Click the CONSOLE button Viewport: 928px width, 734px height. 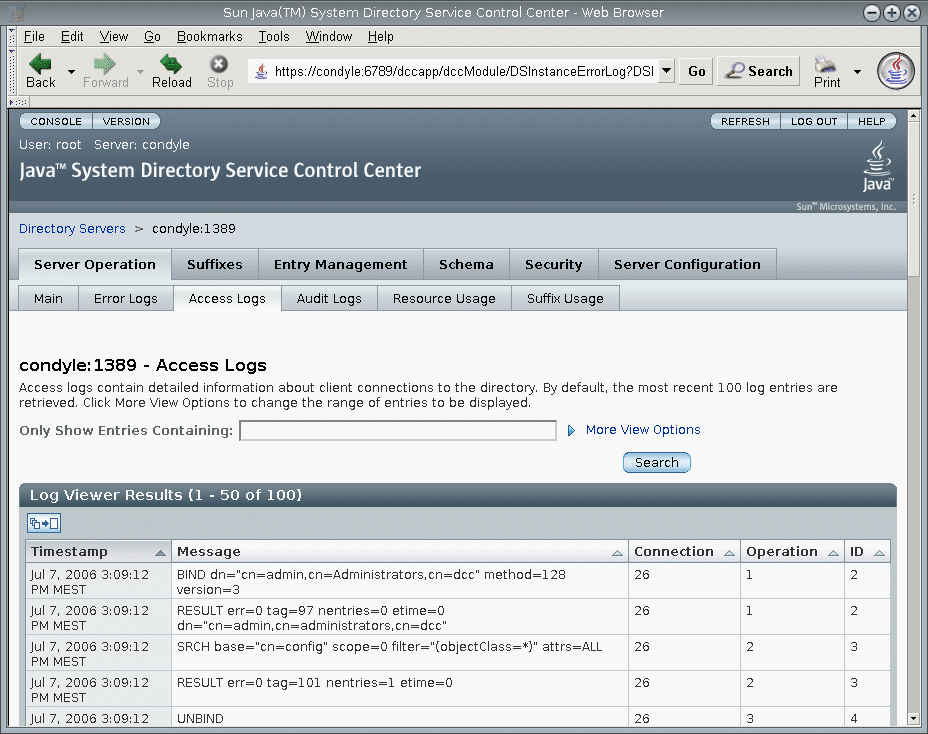click(x=56, y=121)
